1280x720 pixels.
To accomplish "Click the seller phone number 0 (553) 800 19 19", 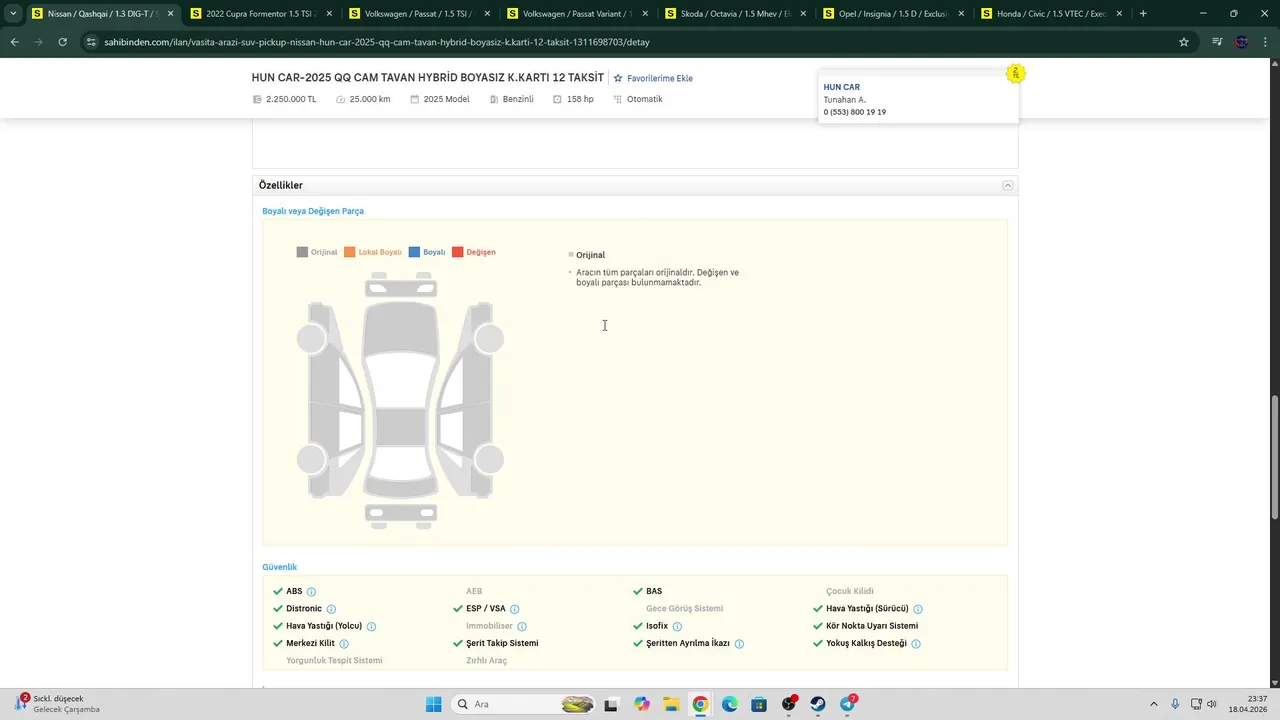I will 854,112.
